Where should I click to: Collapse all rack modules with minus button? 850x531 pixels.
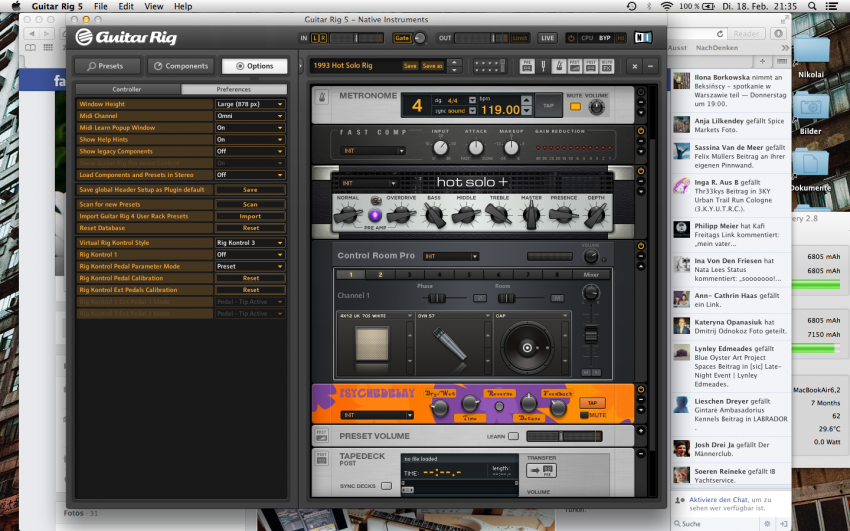click(650, 66)
